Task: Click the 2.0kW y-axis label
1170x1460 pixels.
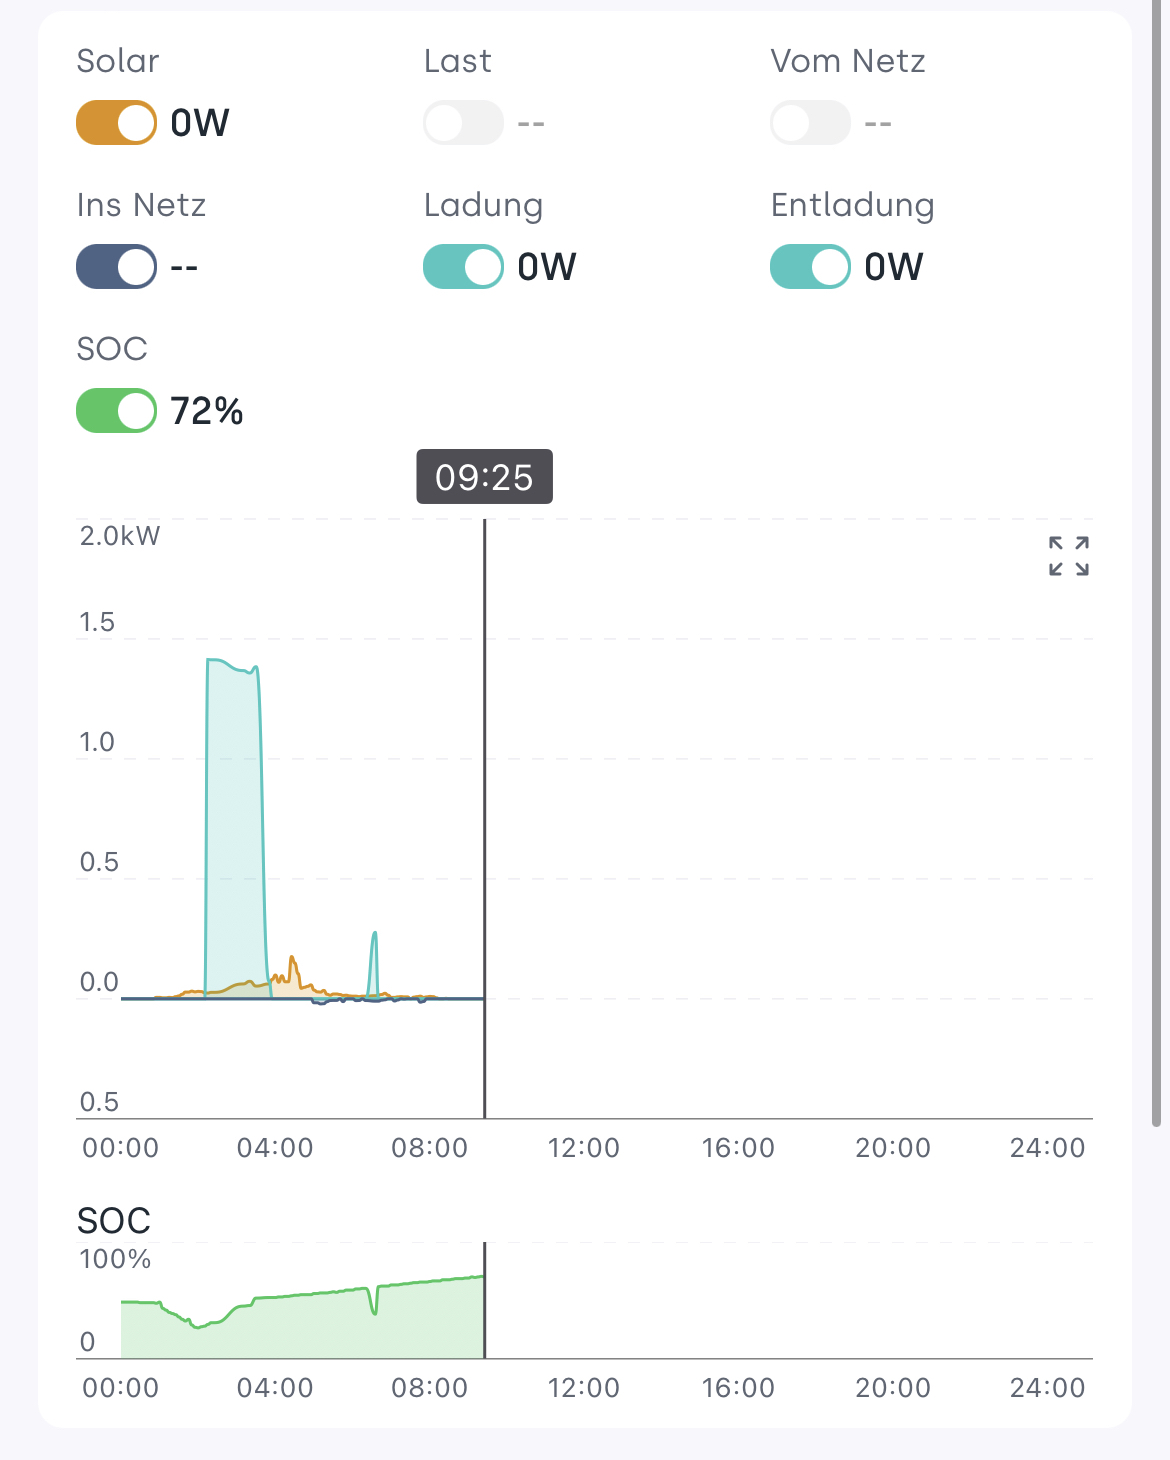Action: click(120, 536)
